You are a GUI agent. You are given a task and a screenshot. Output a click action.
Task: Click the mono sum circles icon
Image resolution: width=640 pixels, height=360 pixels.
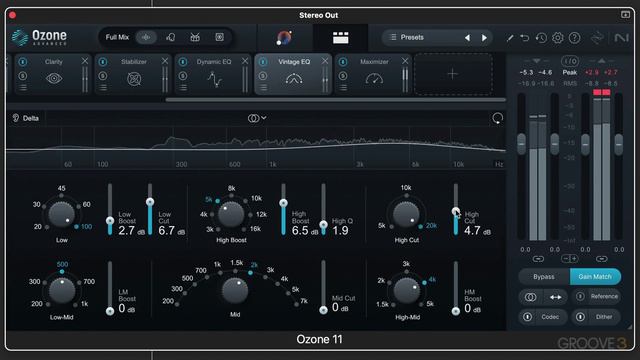[x=530, y=297]
